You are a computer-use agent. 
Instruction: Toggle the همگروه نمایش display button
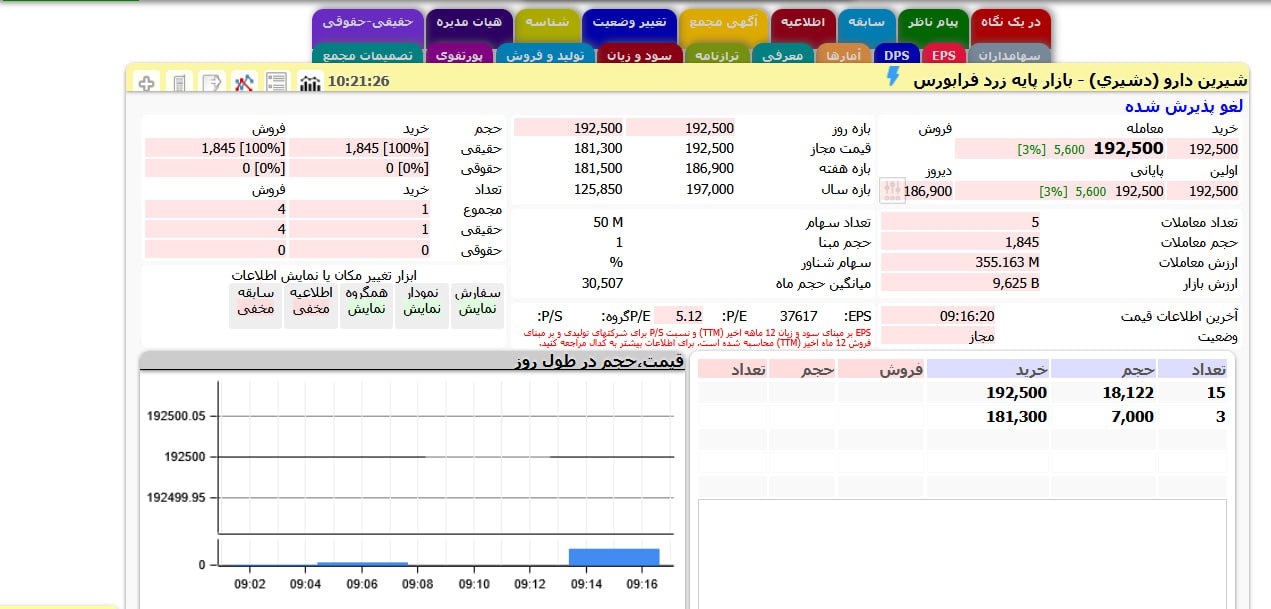click(x=366, y=301)
